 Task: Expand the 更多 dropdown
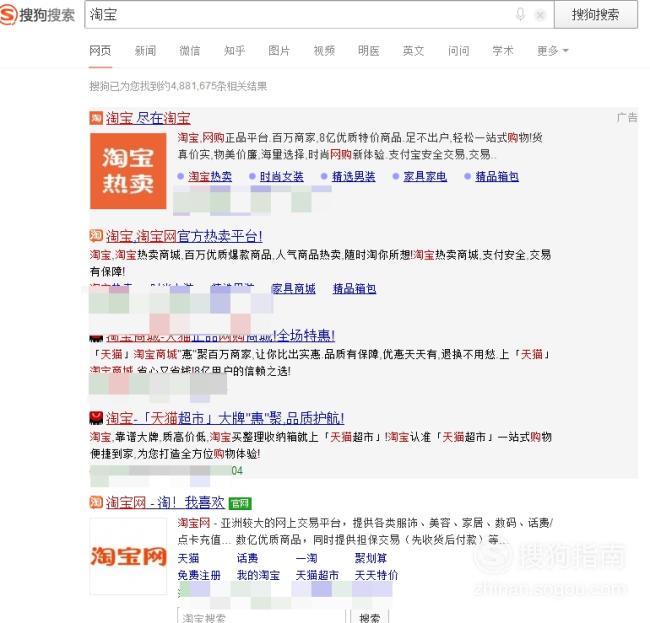pyautogui.click(x=552, y=51)
